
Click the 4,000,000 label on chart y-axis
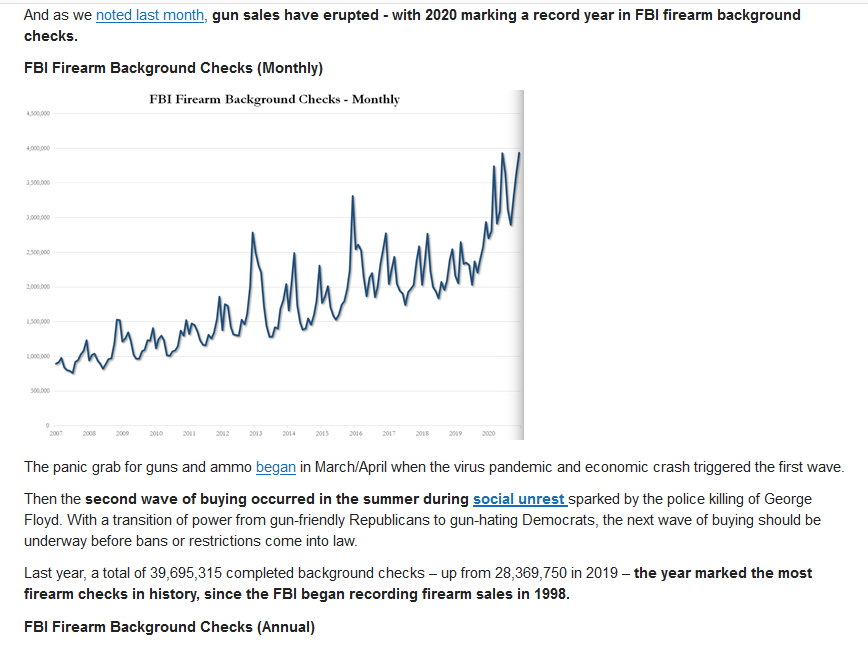point(38,148)
